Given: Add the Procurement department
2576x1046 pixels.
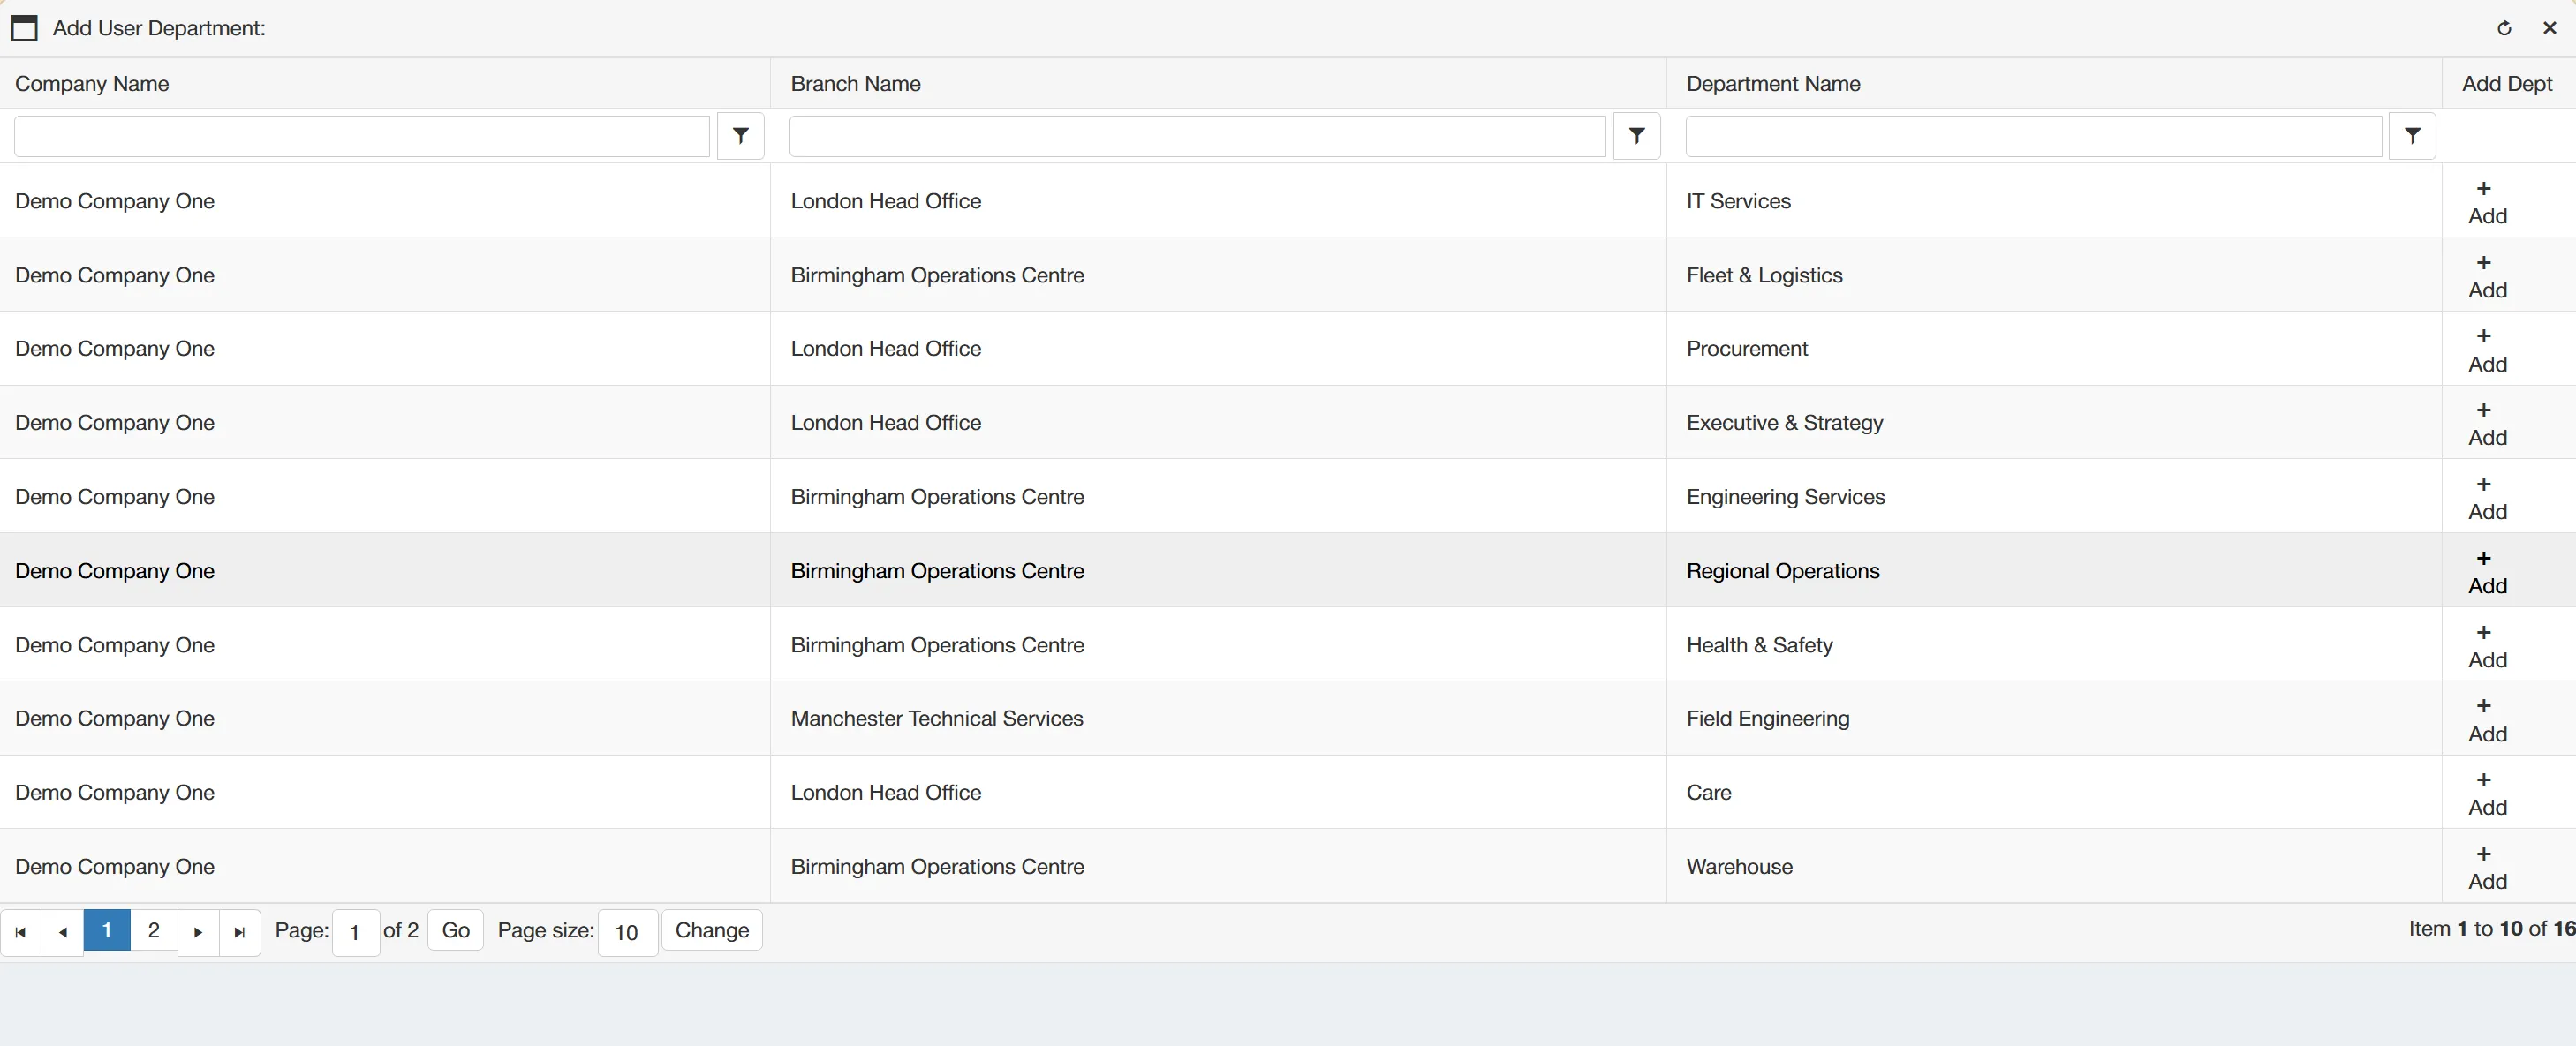Looking at the screenshot, I should 2486,350.
